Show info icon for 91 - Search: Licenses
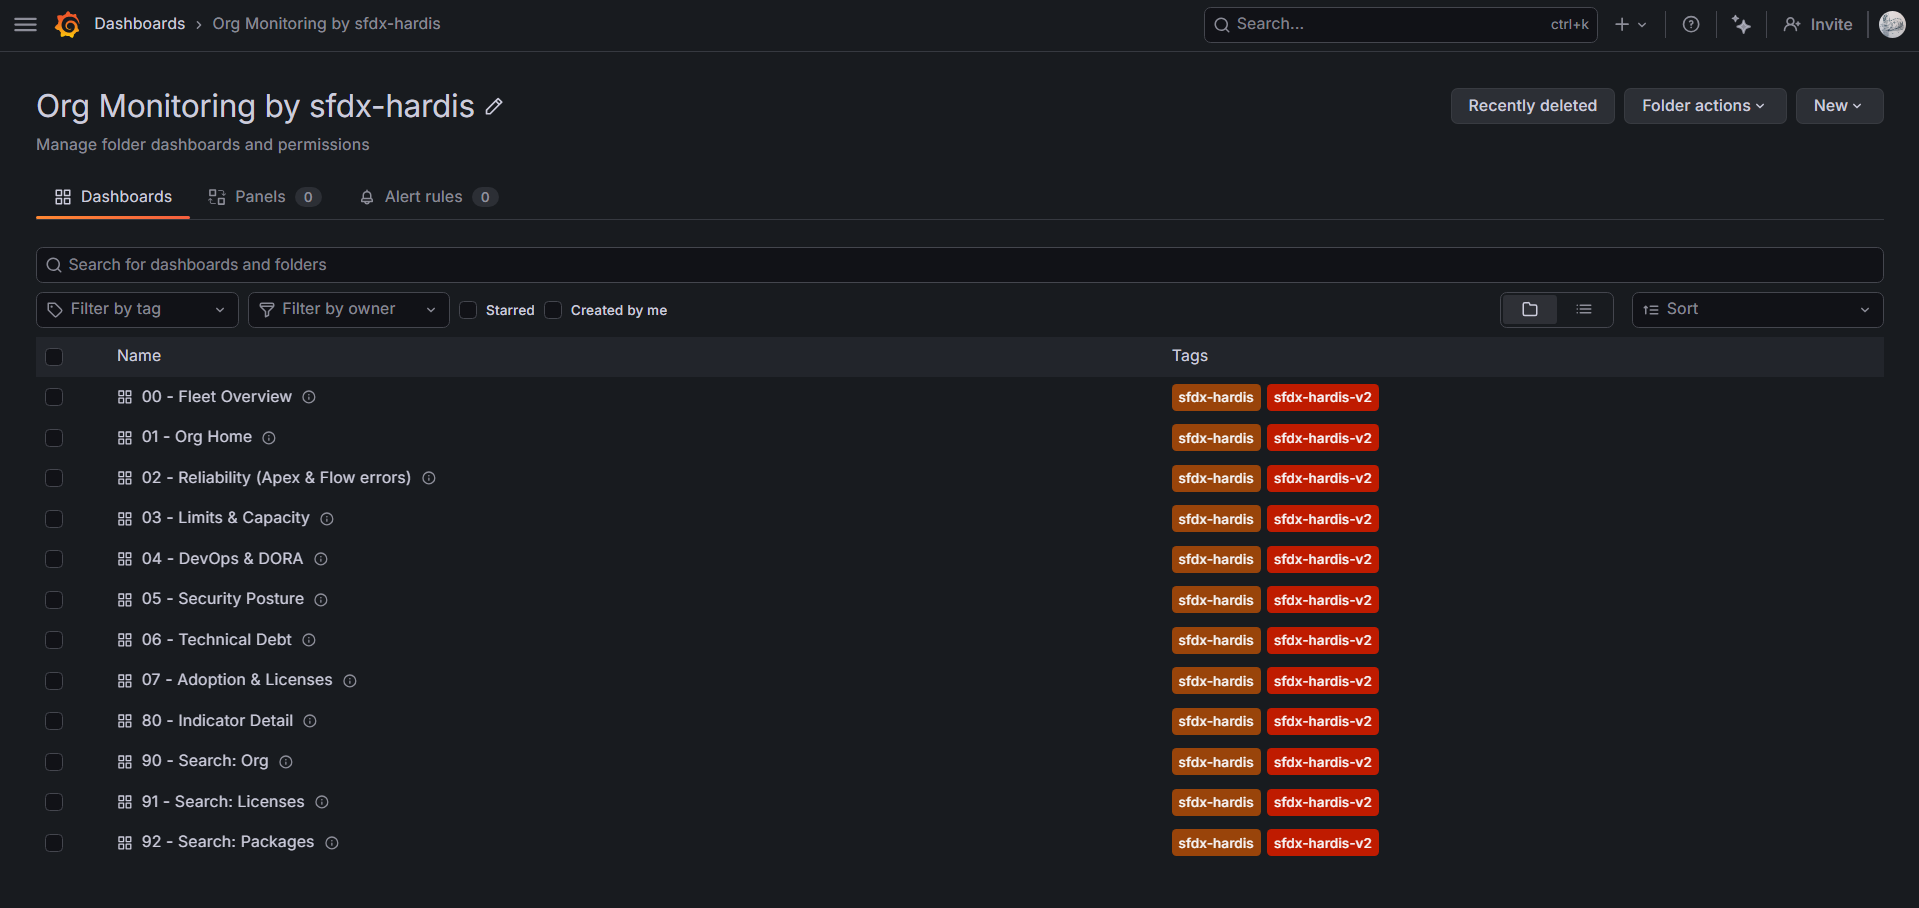The height and width of the screenshot is (908, 1919). [x=322, y=802]
